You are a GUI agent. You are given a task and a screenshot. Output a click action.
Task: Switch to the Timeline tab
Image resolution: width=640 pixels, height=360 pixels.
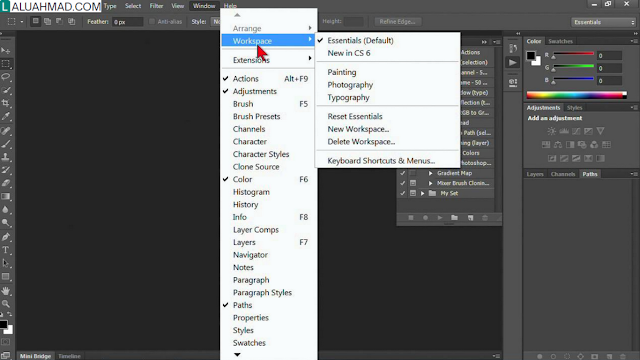tap(69, 356)
